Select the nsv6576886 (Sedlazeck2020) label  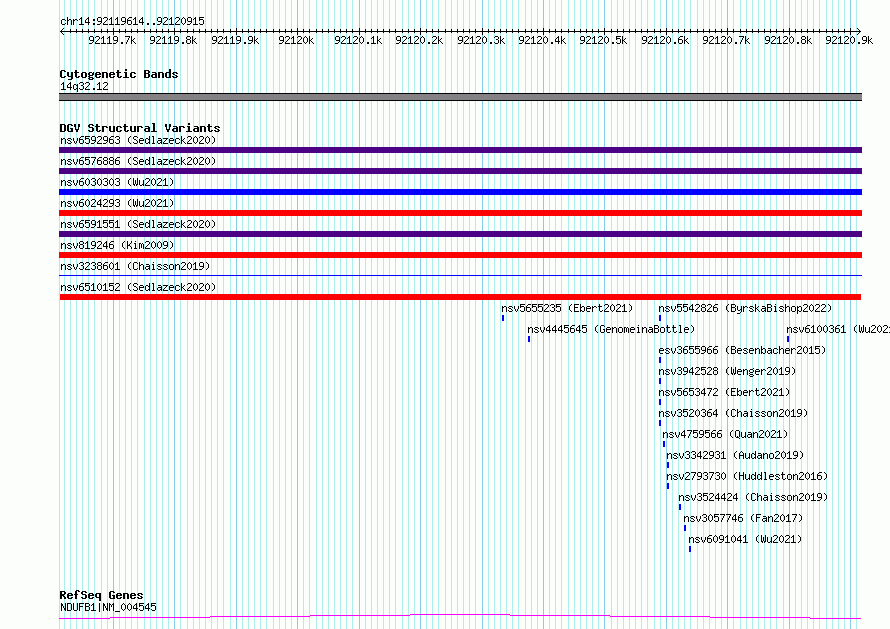(138, 161)
